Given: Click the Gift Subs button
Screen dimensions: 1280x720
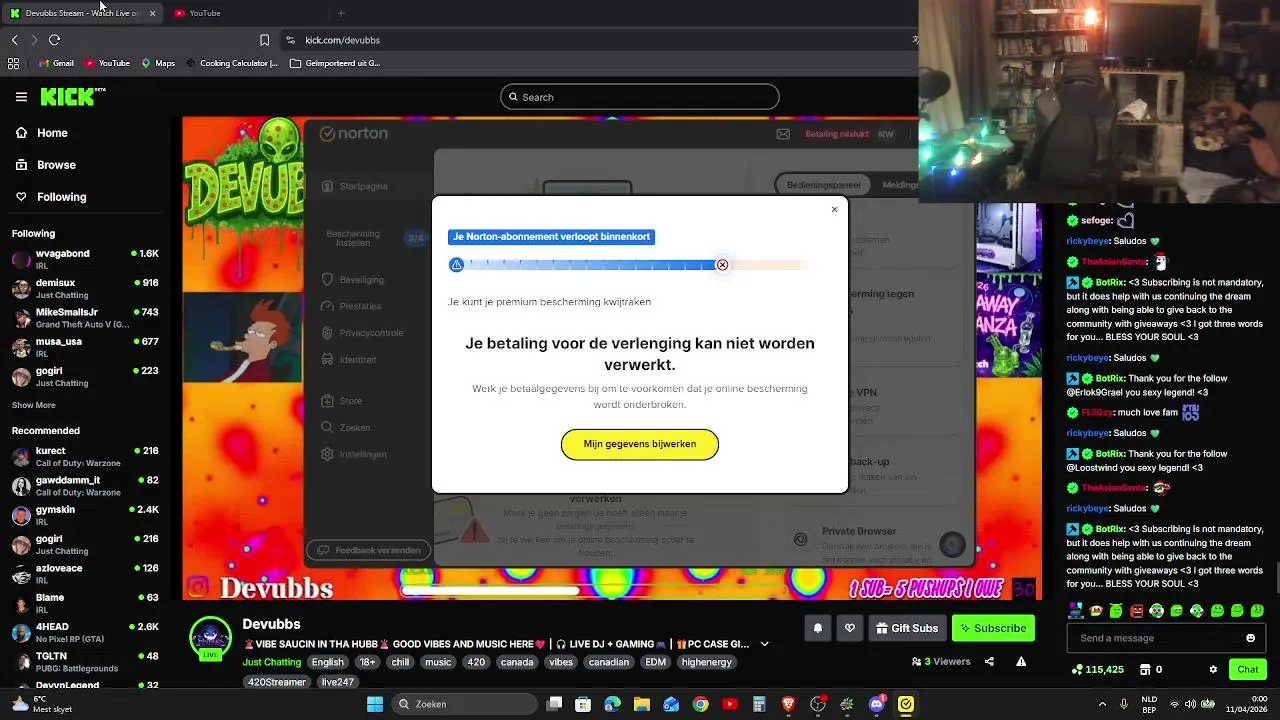Looking at the screenshot, I should [x=907, y=628].
